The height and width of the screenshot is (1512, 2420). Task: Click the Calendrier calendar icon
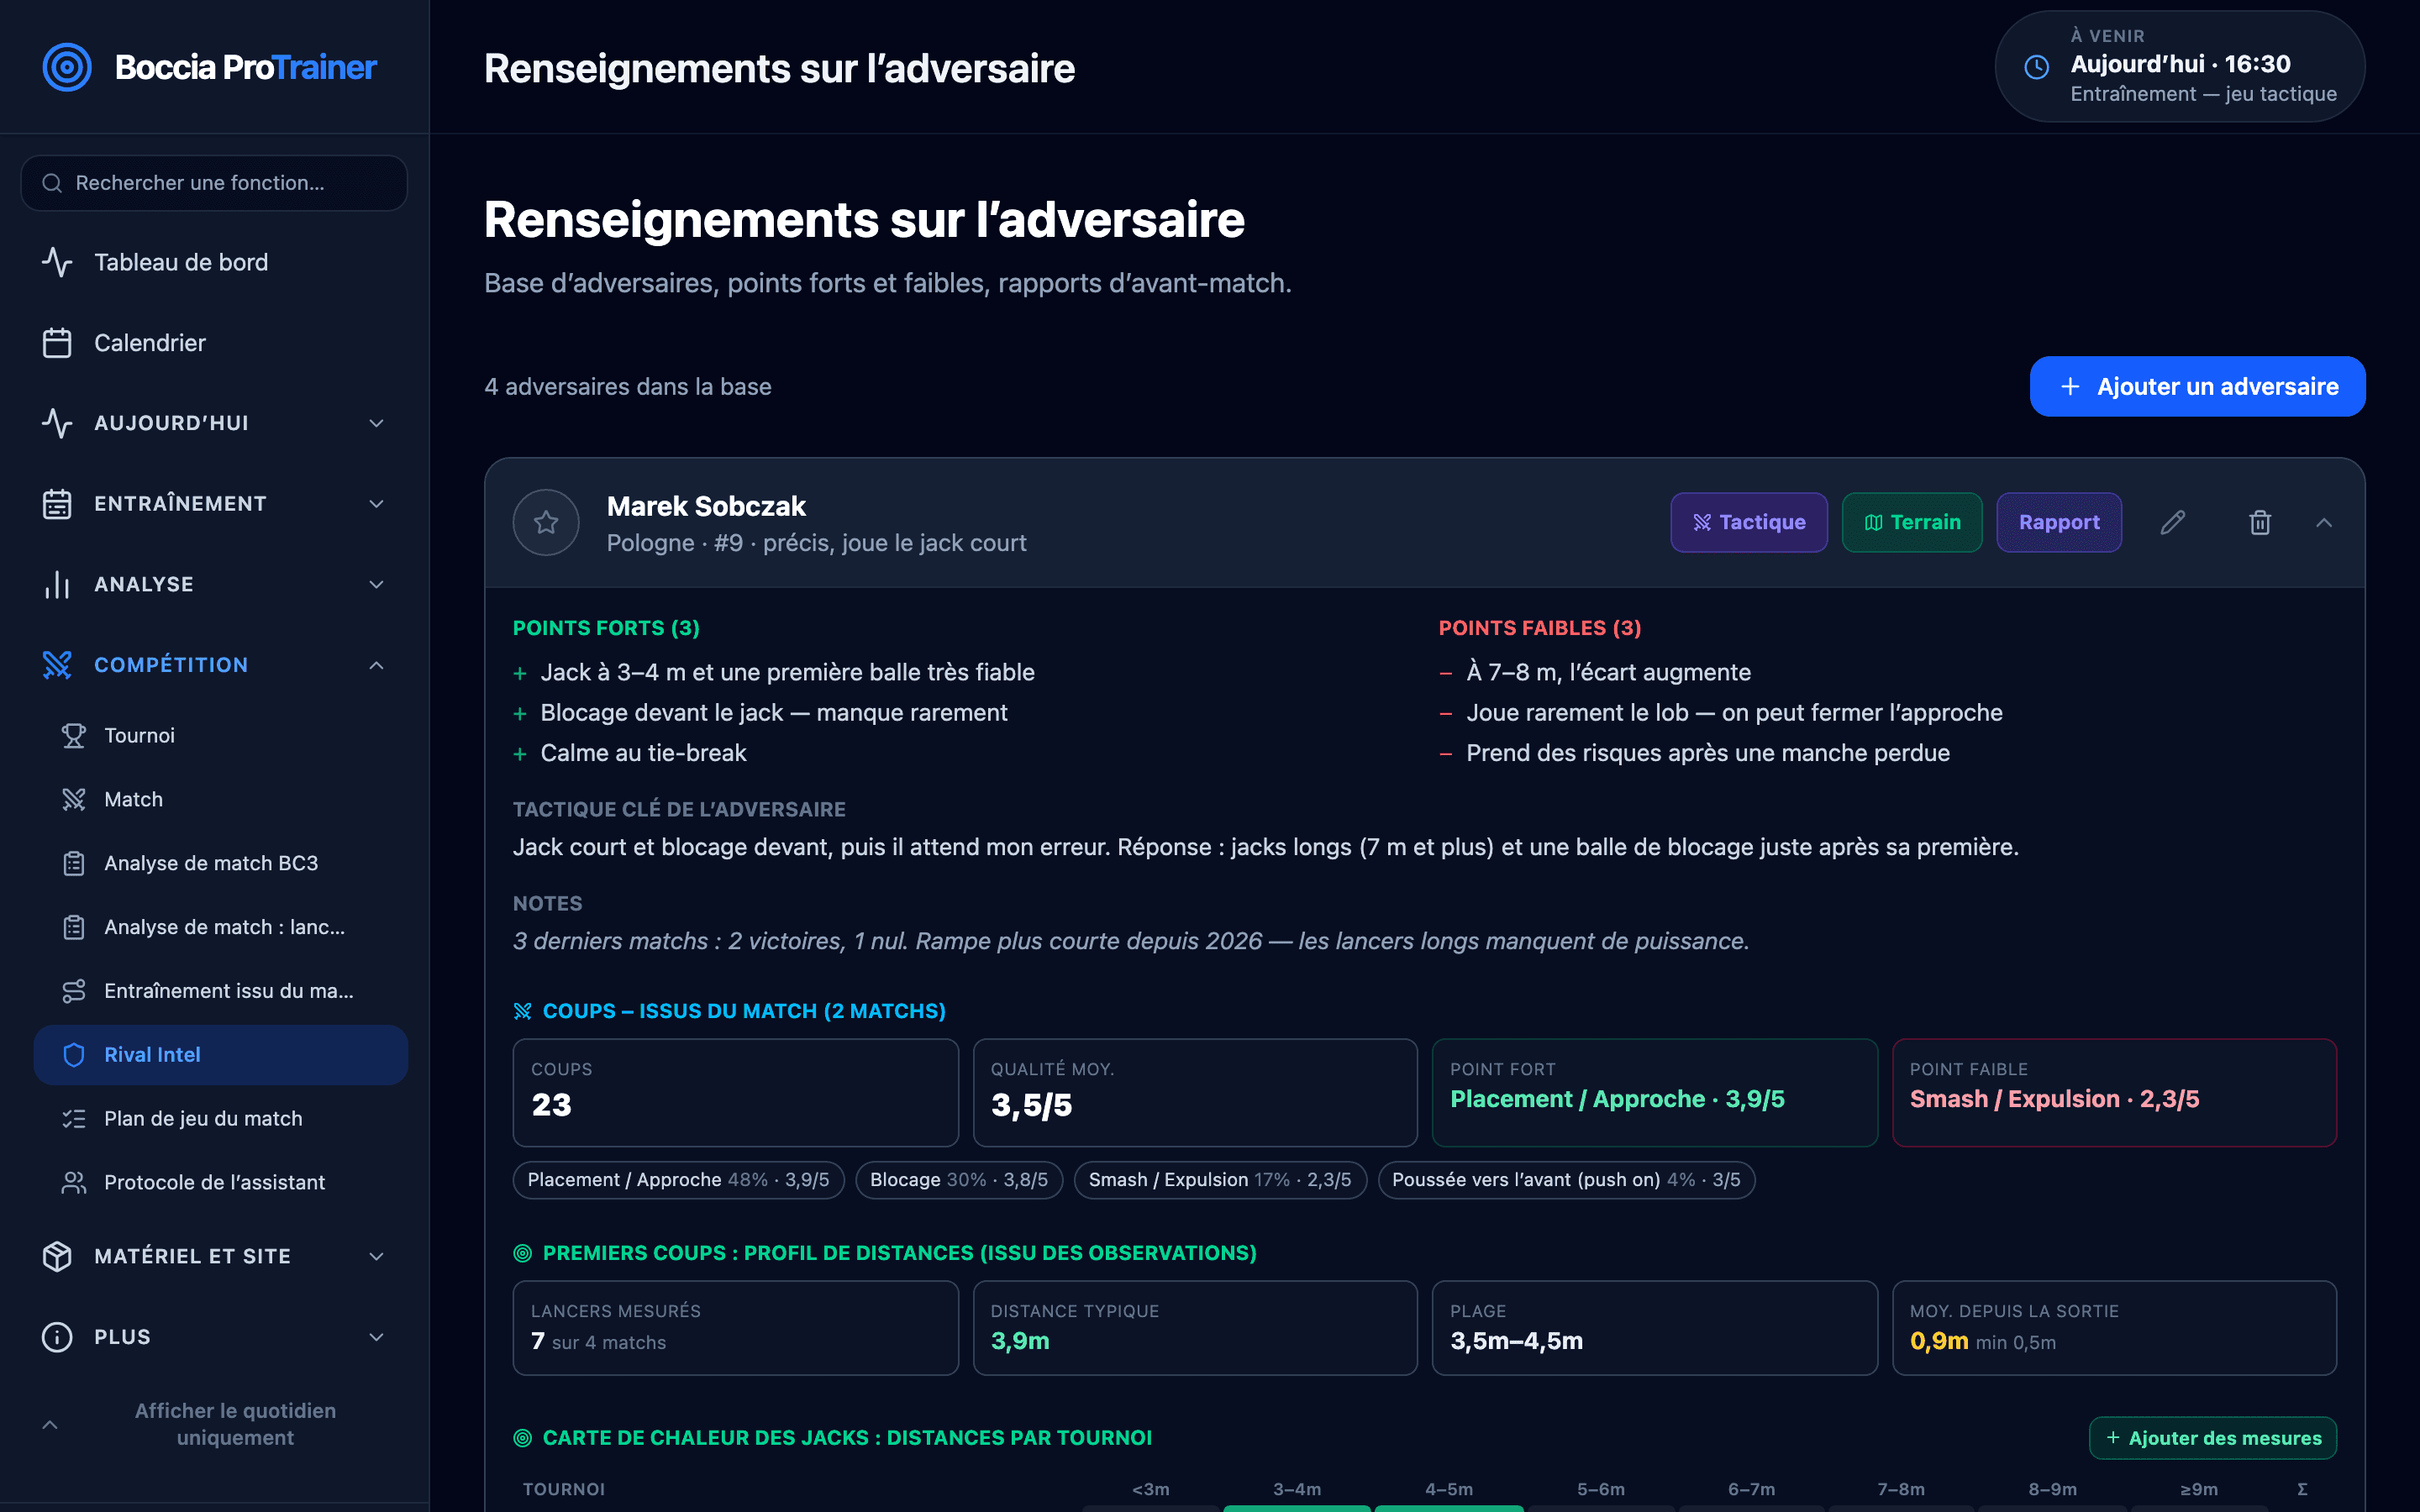pos(57,343)
